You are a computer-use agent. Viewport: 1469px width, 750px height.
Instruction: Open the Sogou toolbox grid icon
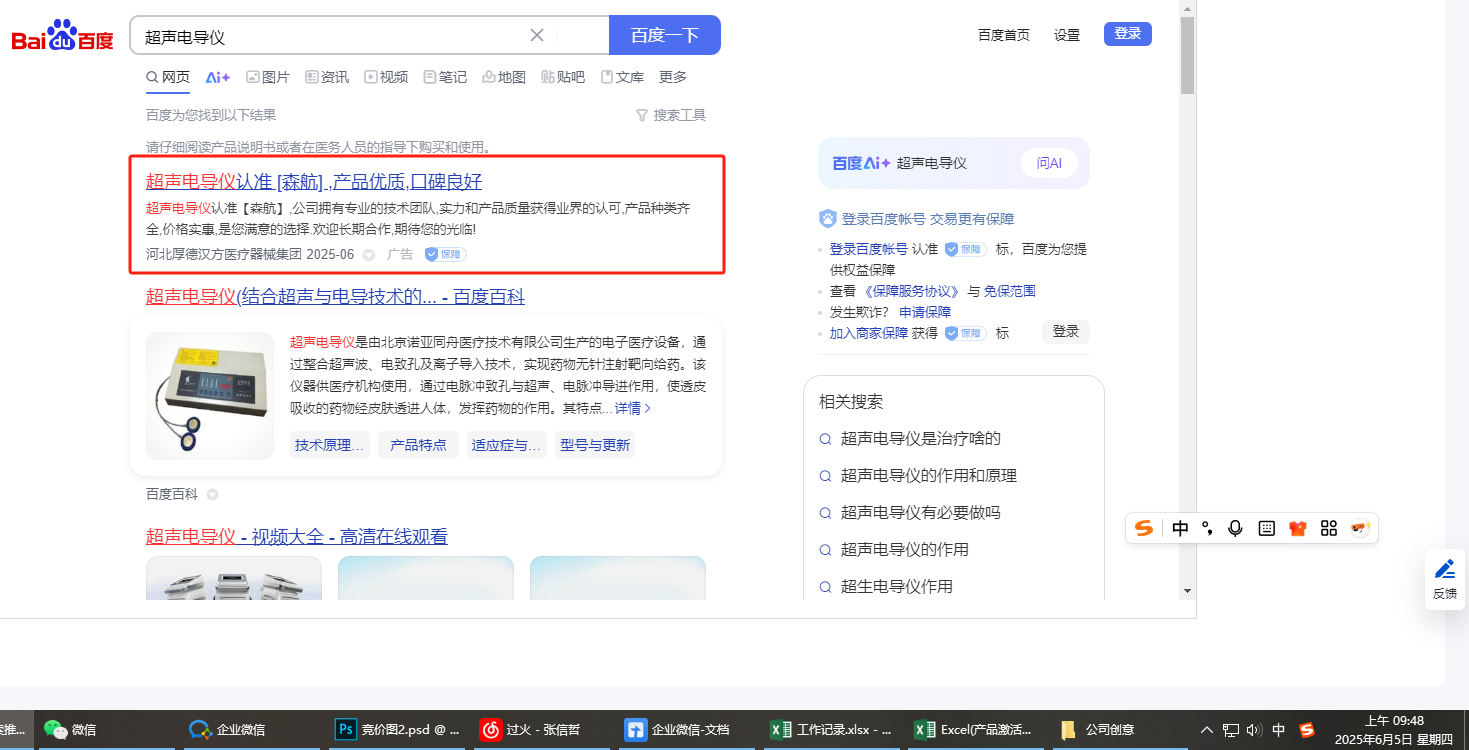(1329, 528)
